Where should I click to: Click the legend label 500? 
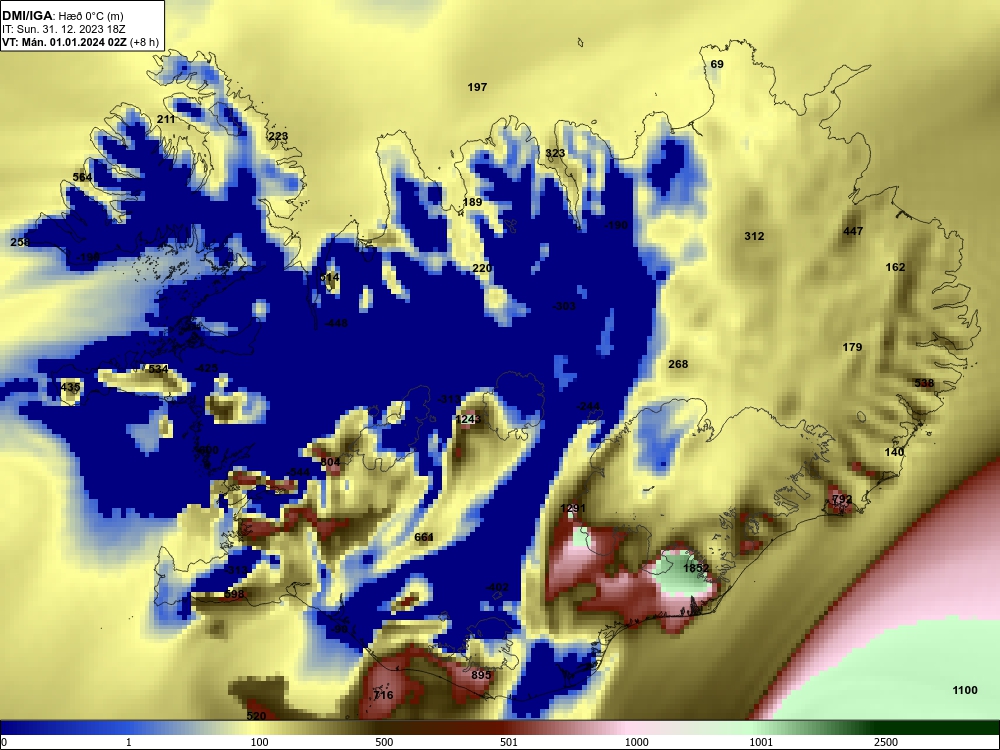[x=384, y=742]
